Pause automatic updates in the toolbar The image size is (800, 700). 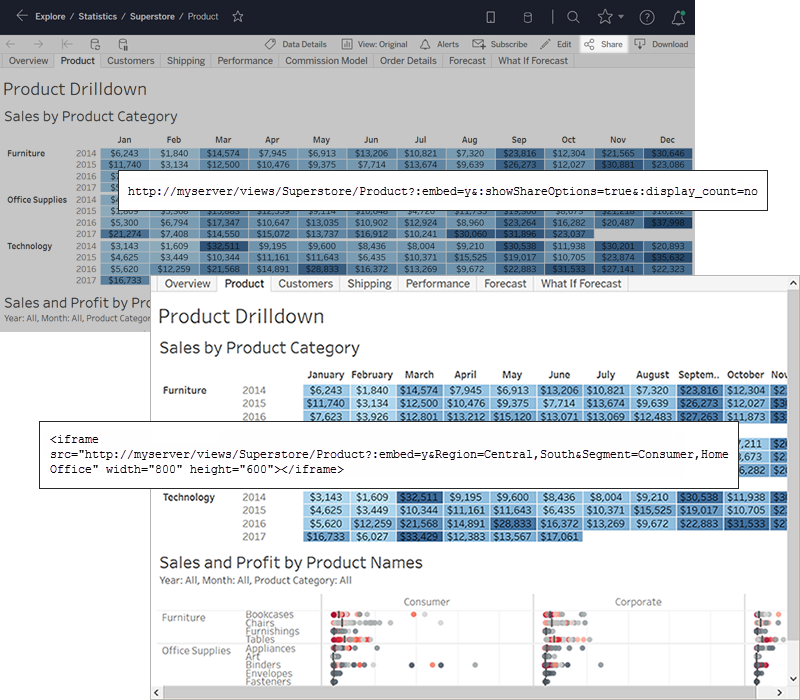[x=123, y=44]
